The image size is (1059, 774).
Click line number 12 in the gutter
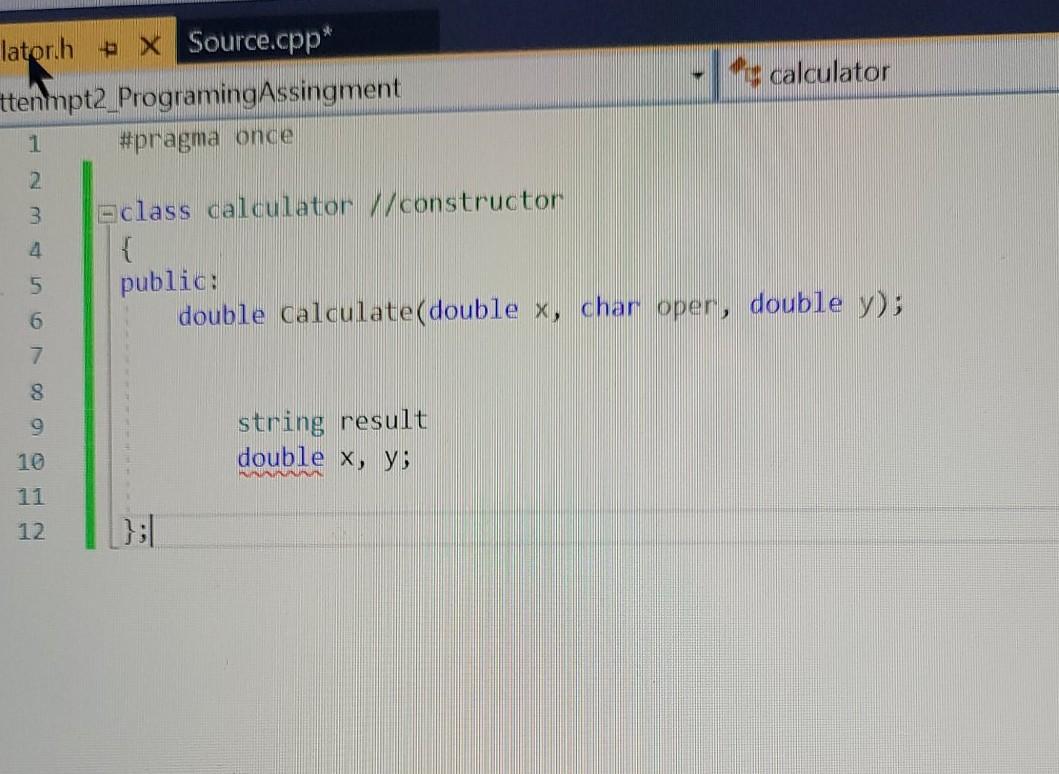pos(34,532)
